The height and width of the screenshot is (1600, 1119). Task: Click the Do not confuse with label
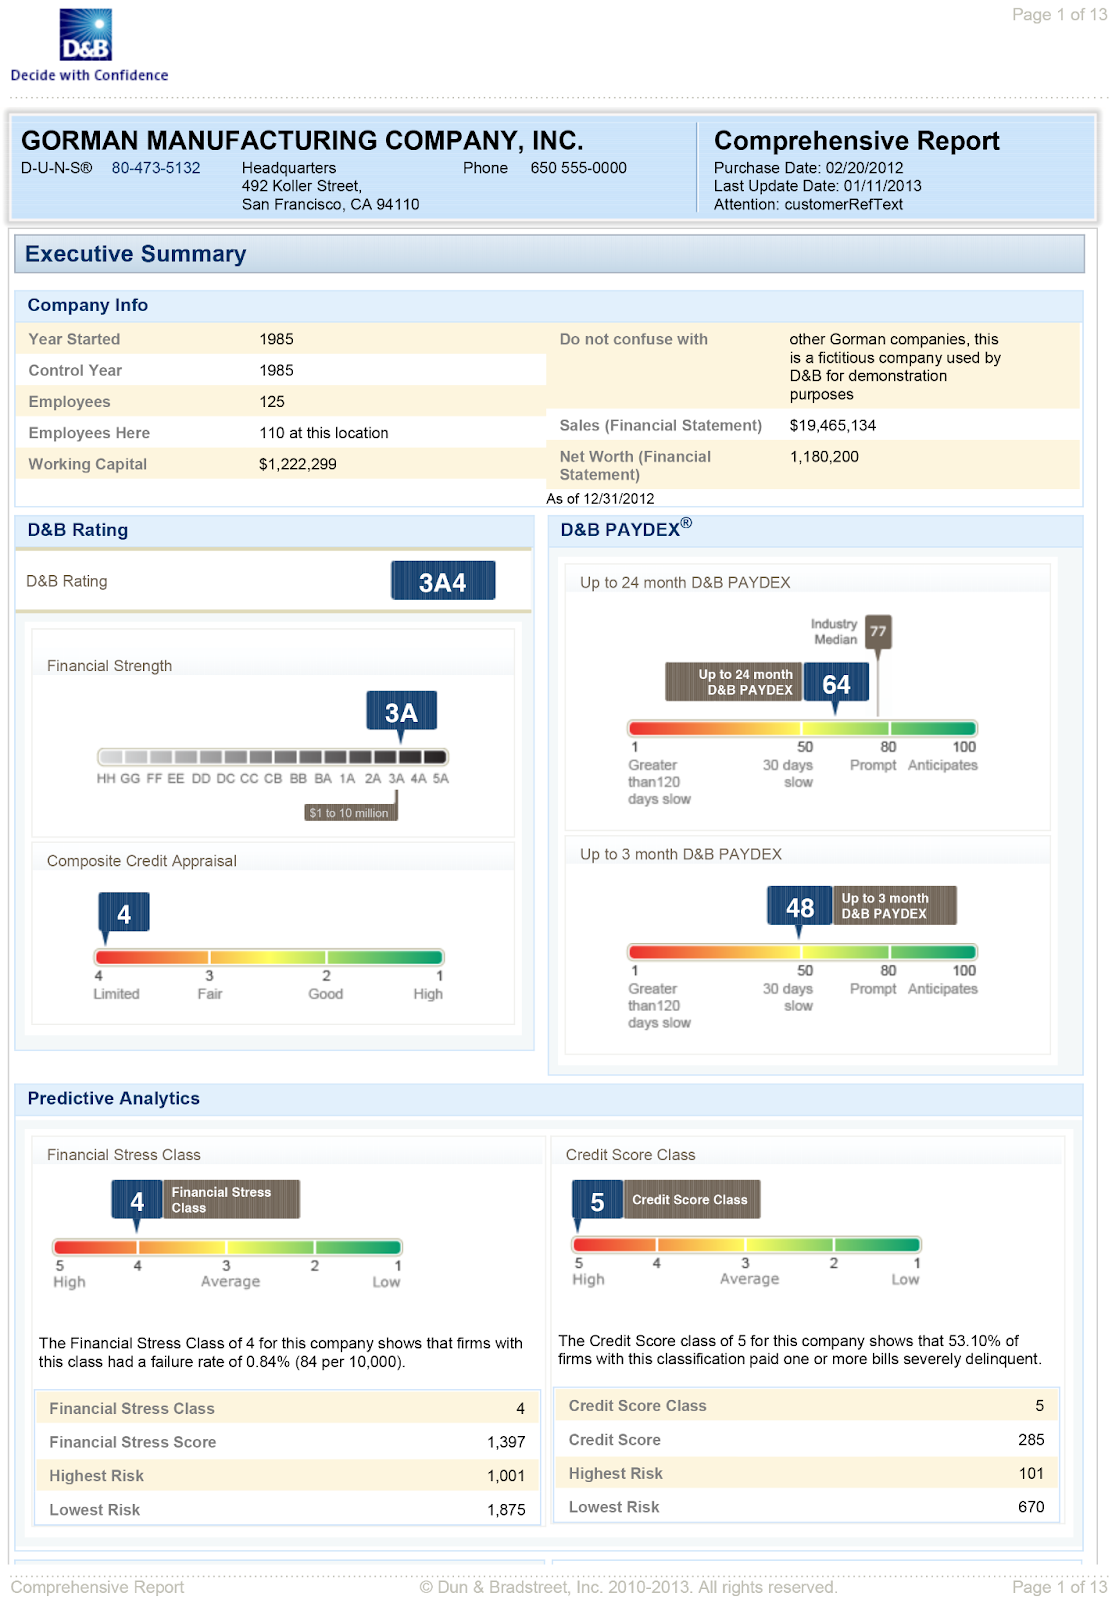click(634, 339)
